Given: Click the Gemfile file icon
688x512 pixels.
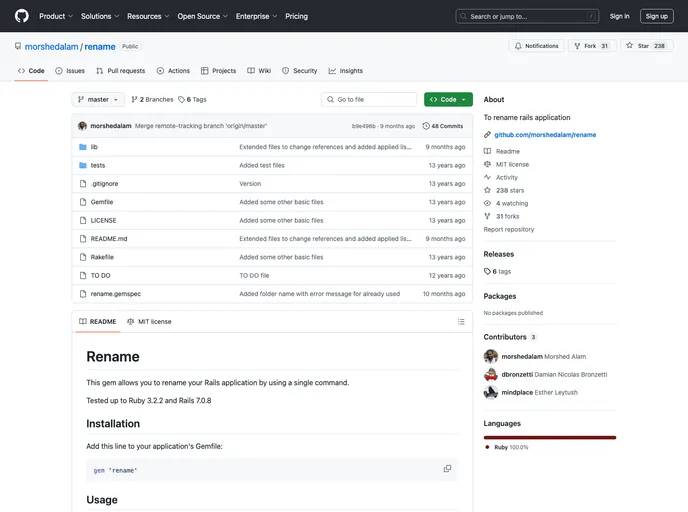Looking at the screenshot, I should [x=82, y=202].
